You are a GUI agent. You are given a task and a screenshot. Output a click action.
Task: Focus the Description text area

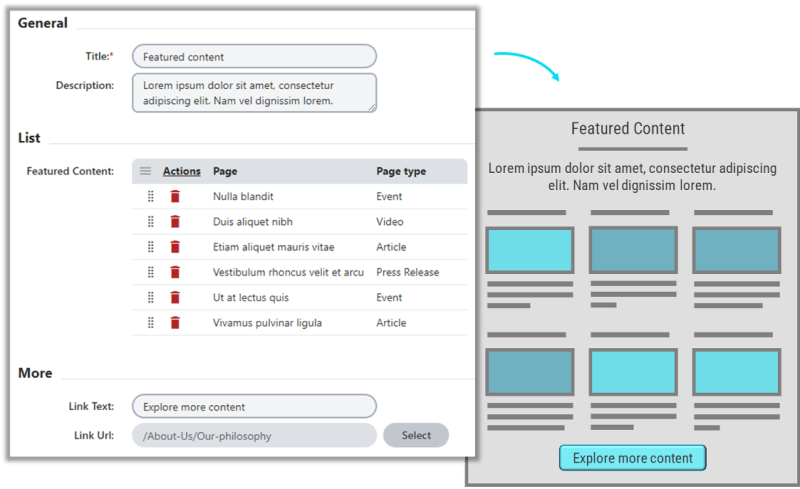254,93
